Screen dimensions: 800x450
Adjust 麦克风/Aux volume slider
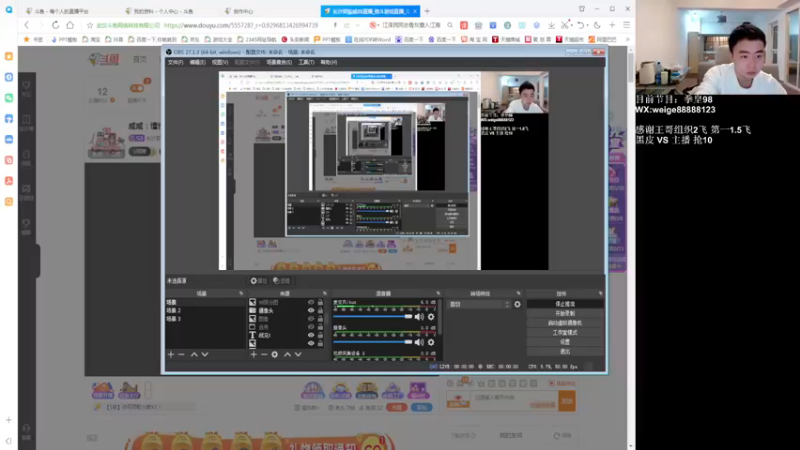click(372, 317)
